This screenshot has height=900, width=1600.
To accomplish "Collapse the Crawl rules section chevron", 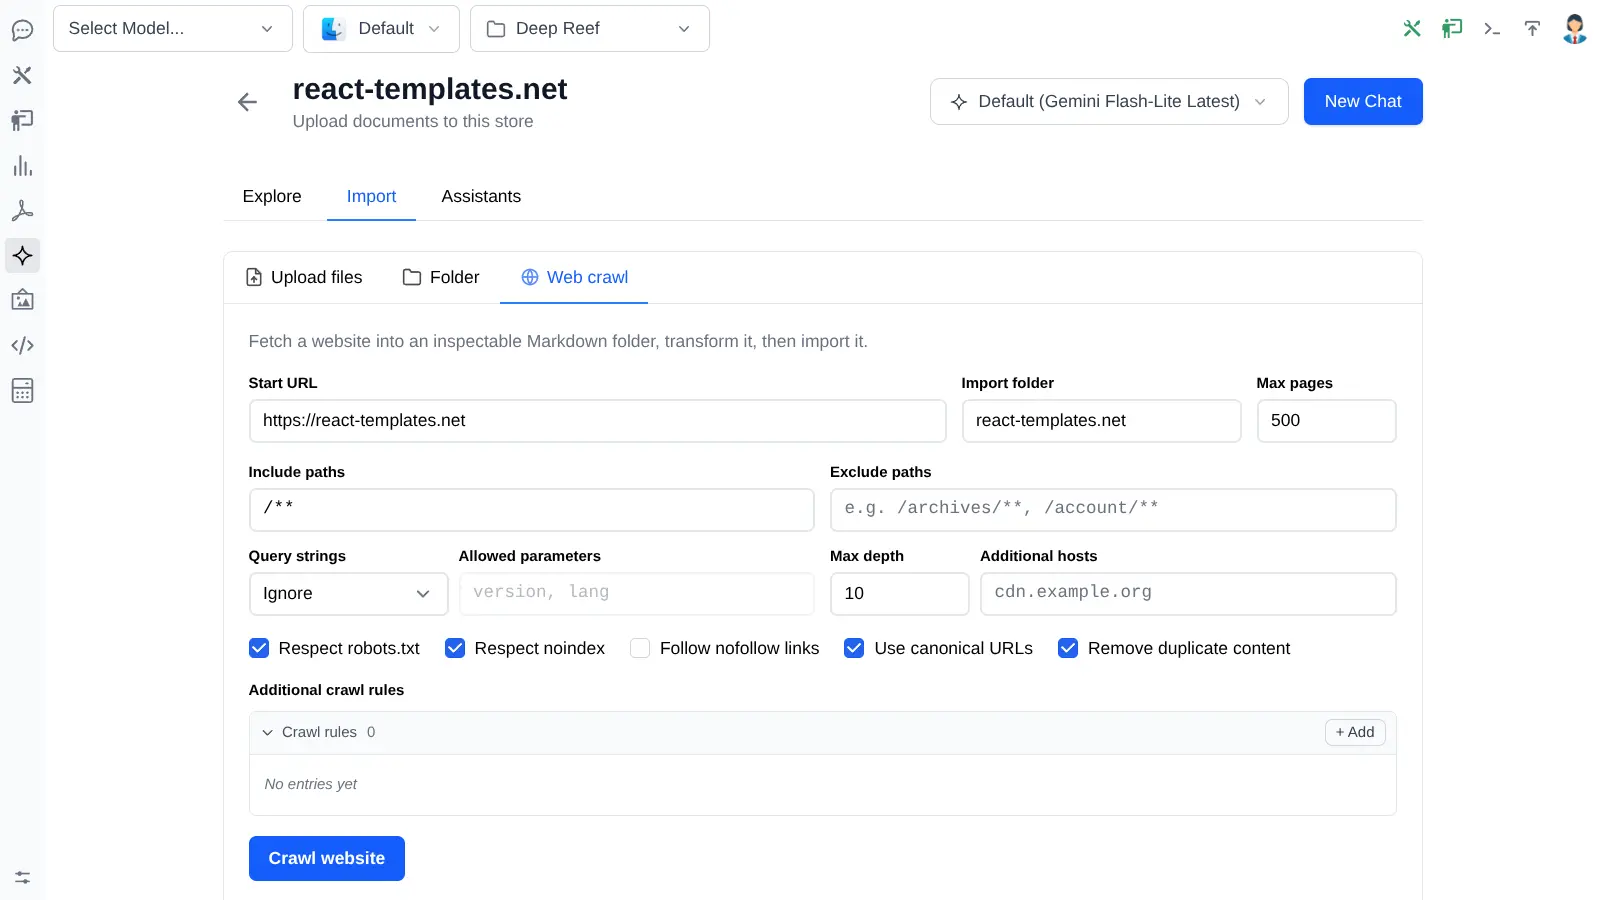I will coord(267,733).
